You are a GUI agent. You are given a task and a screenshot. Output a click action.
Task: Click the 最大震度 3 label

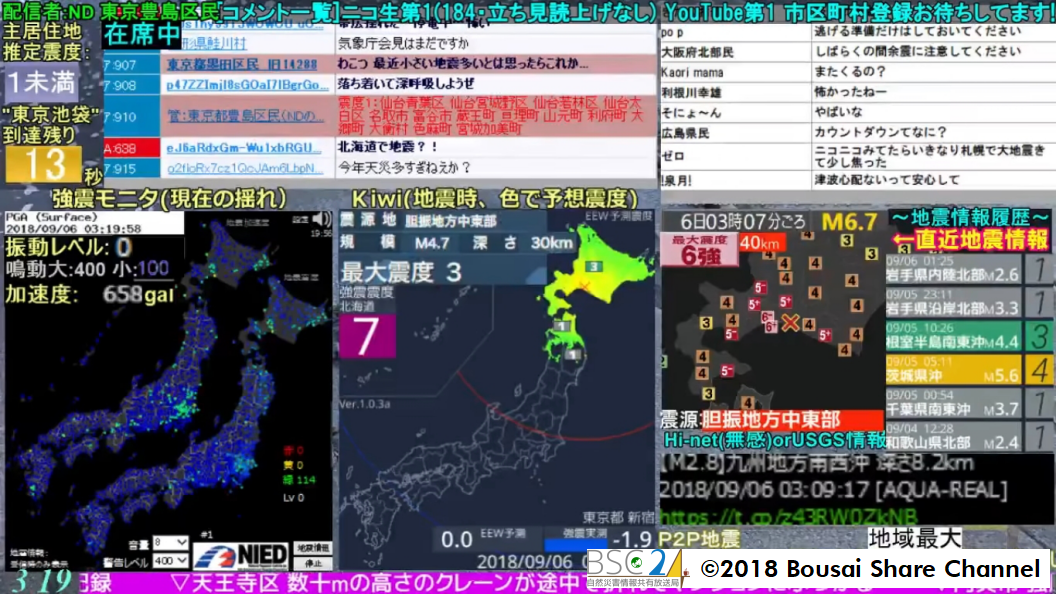pyautogui.click(x=401, y=272)
